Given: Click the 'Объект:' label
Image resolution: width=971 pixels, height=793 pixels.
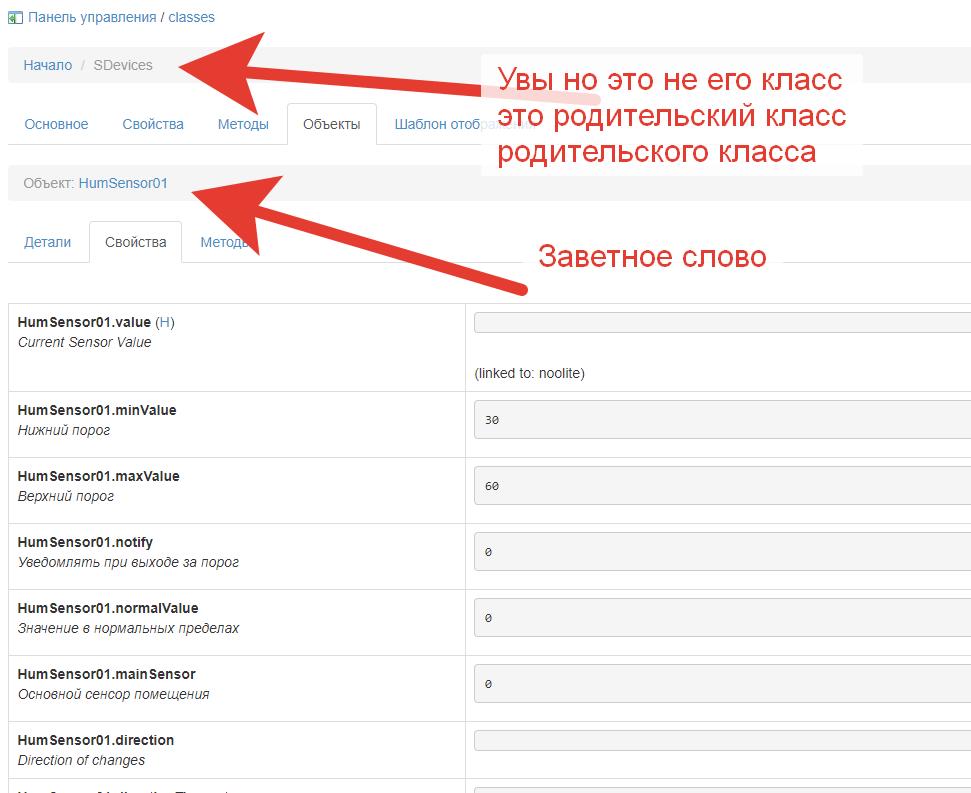Looking at the screenshot, I should [x=49, y=183].
